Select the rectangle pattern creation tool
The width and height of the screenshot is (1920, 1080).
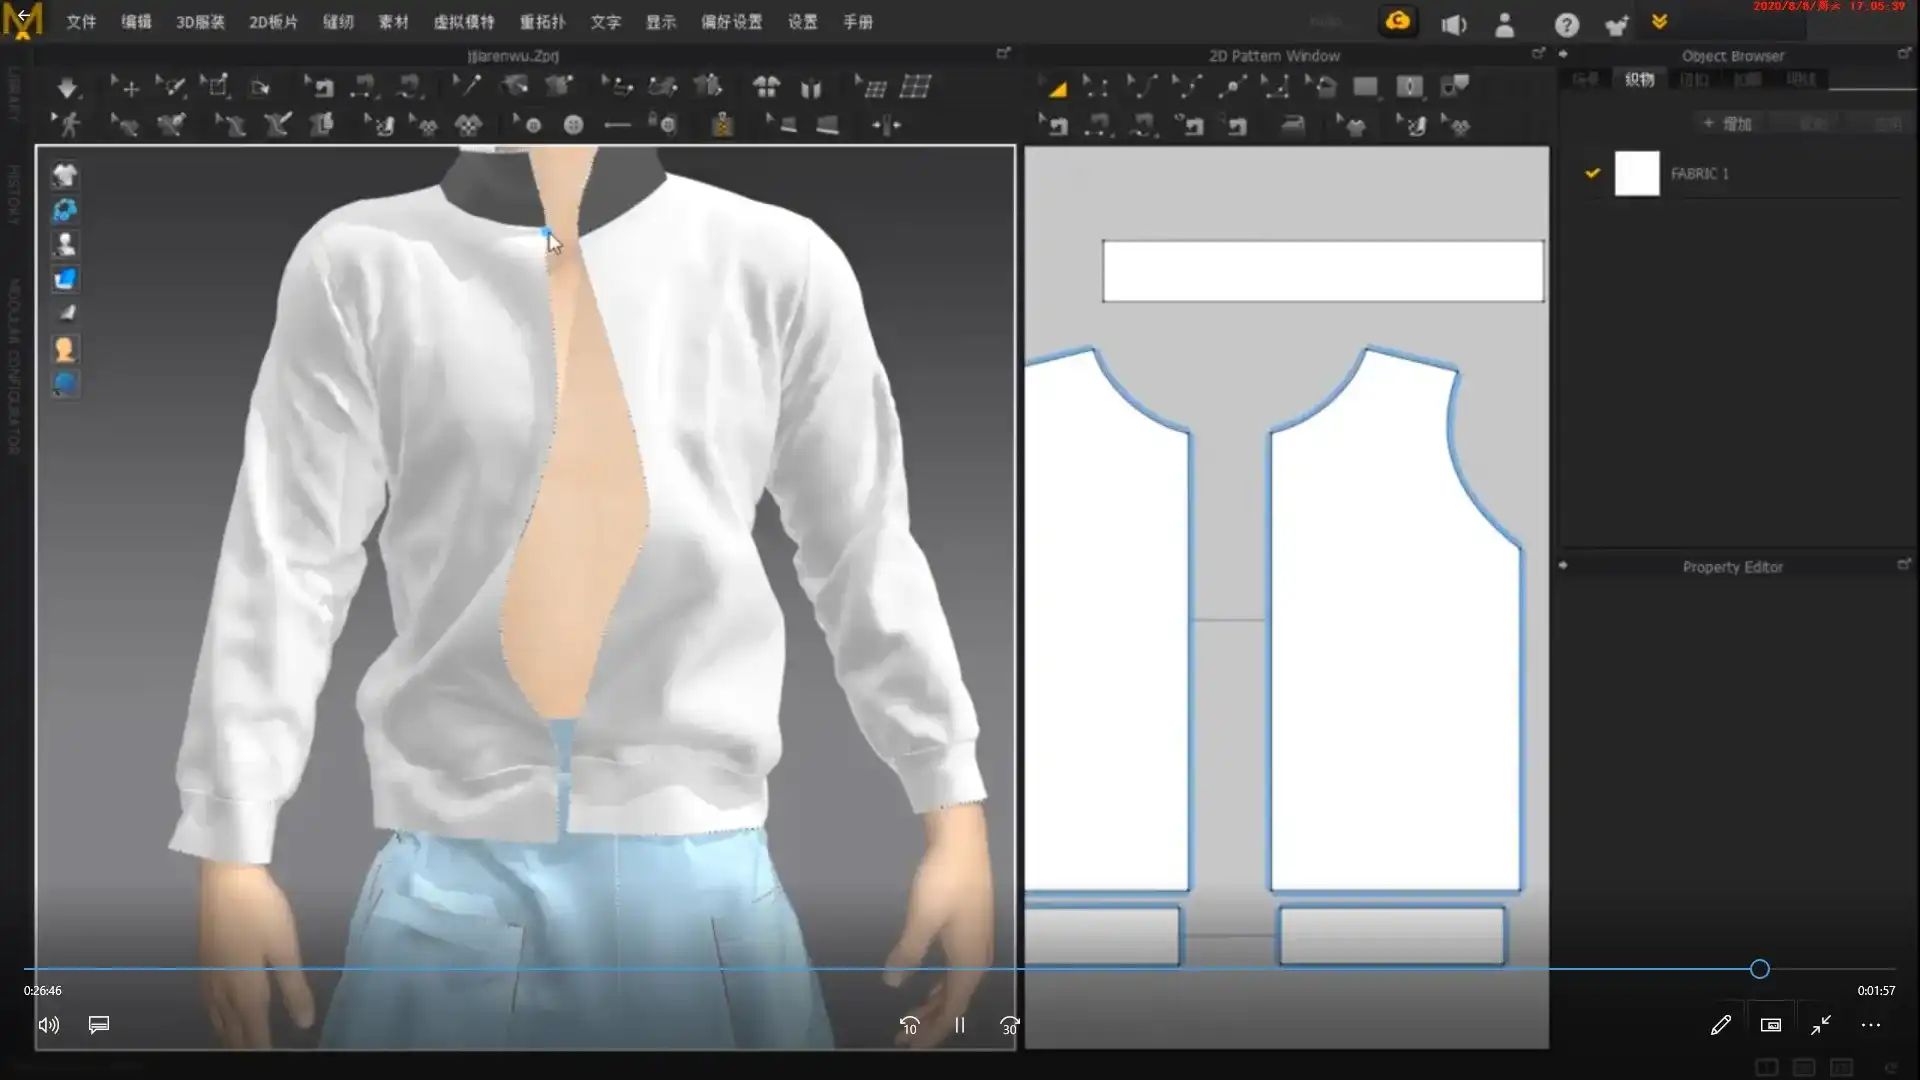click(x=1366, y=88)
